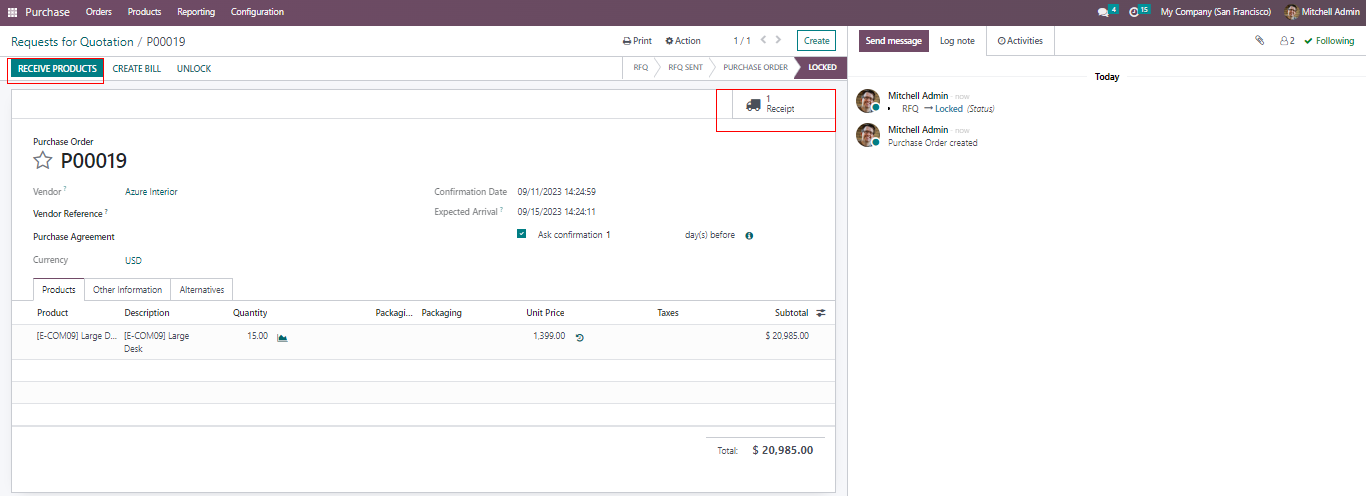Switch to the Products tab
Screen dimensions: 1366x496
(x=59, y=290)
